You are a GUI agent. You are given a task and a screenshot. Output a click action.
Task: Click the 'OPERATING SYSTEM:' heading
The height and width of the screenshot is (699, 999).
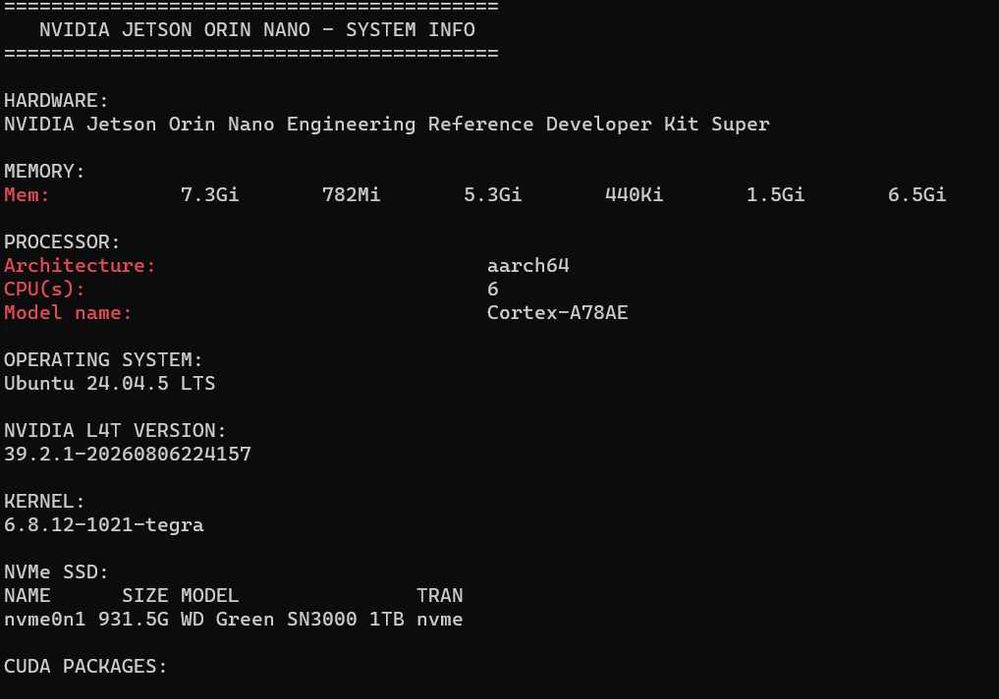tap(103, 360)
